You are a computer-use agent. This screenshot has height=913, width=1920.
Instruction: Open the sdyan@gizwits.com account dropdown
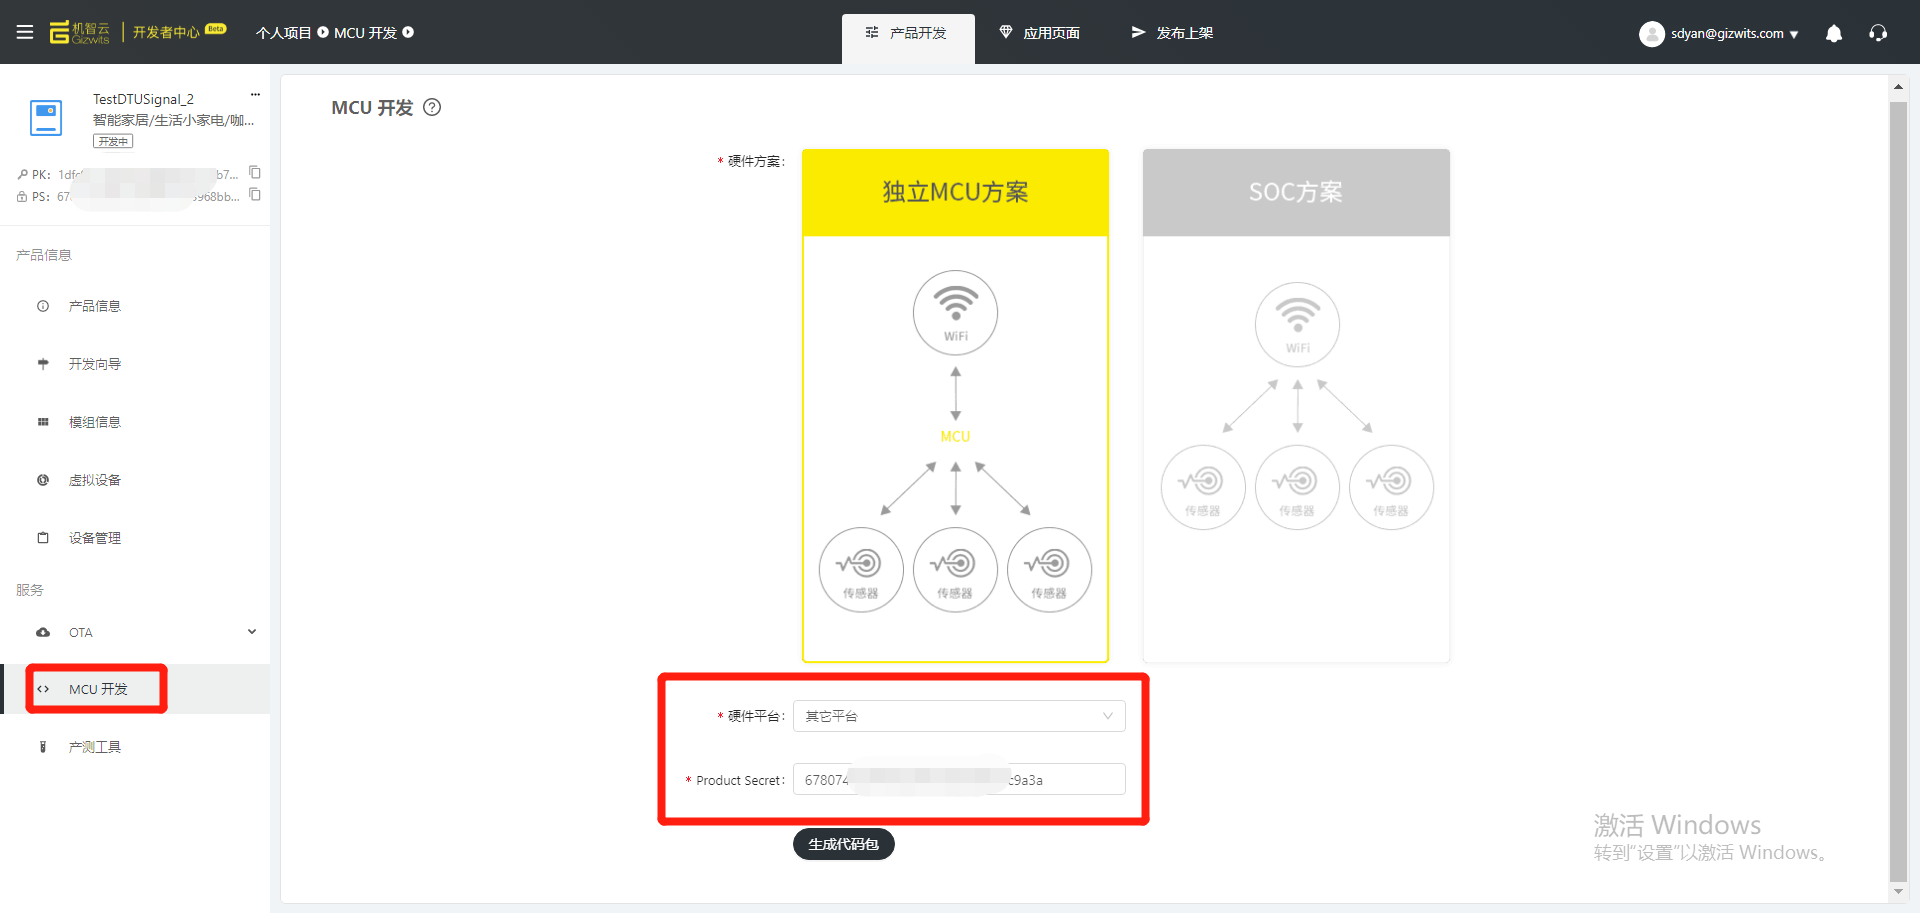[1718, 33]
